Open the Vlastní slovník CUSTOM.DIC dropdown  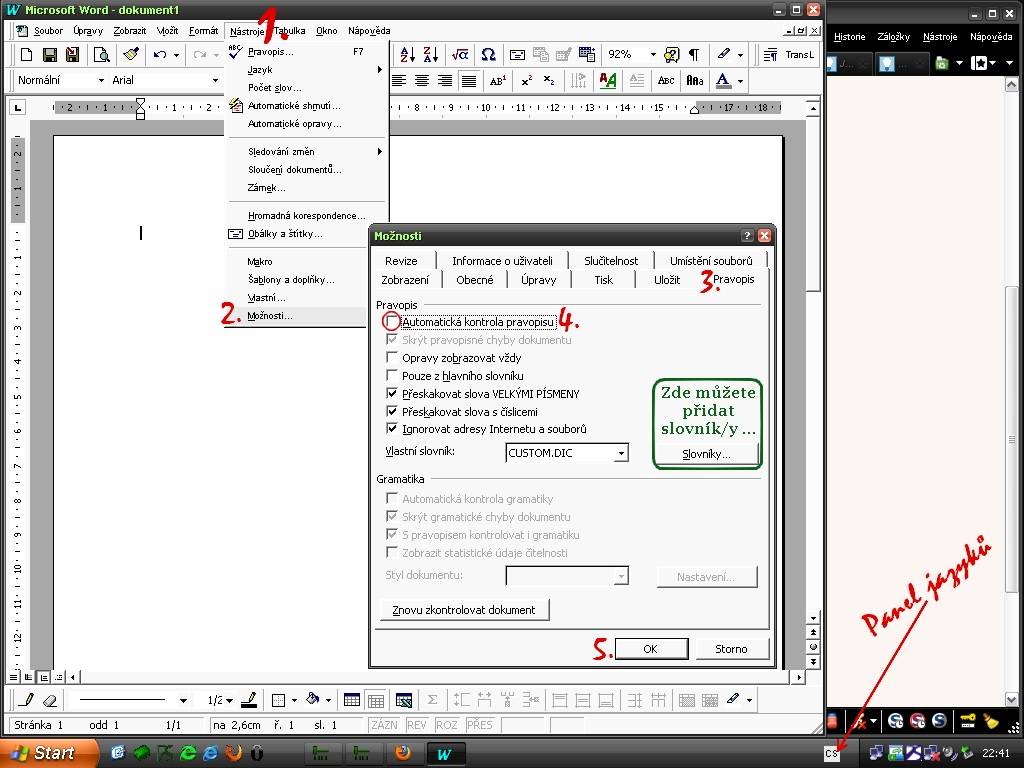pyautogui.click(x=622, y=453)
